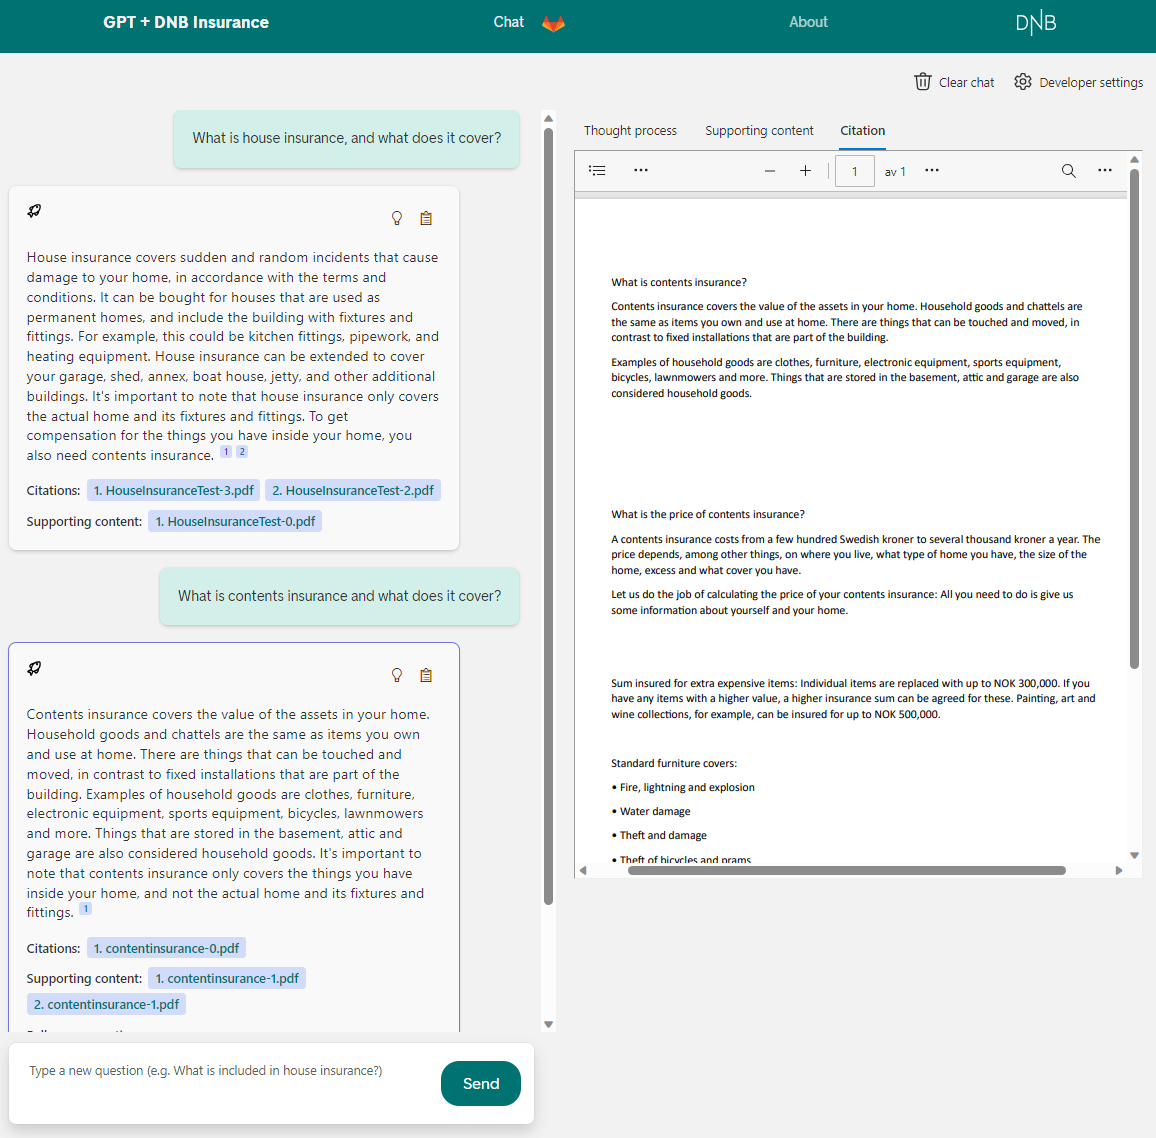Image resolution: width=1156 pixels, height=1138 pixels.
Task: Click PDF bullet 'Theft and damage'
Action: point(663,835)
